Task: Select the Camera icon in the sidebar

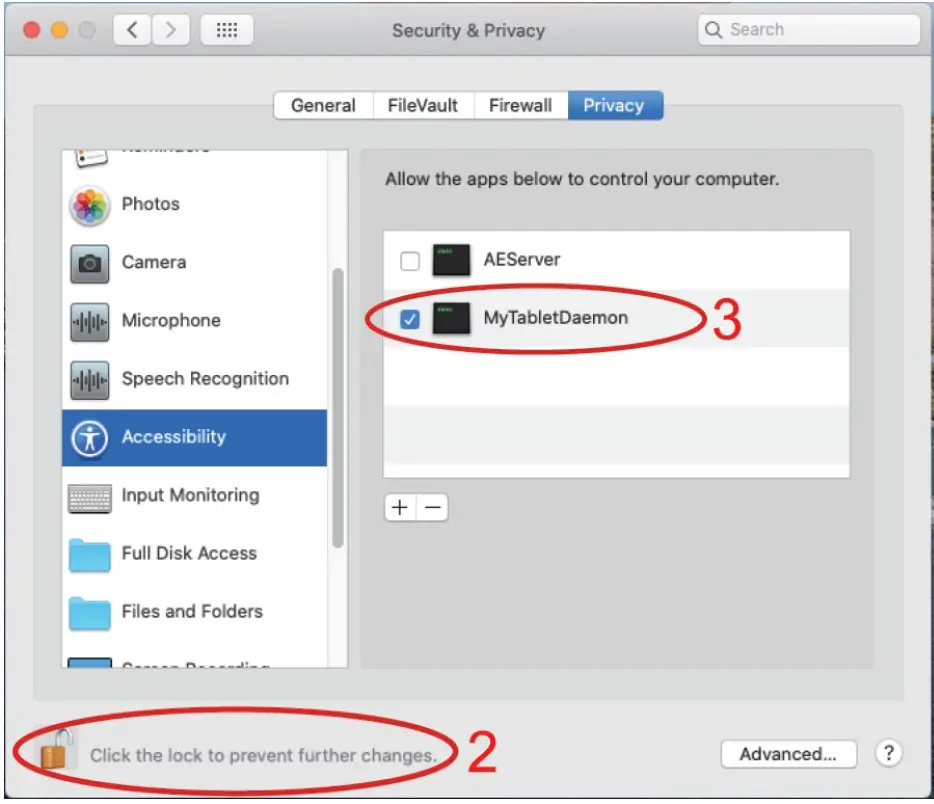Action: 89,263
